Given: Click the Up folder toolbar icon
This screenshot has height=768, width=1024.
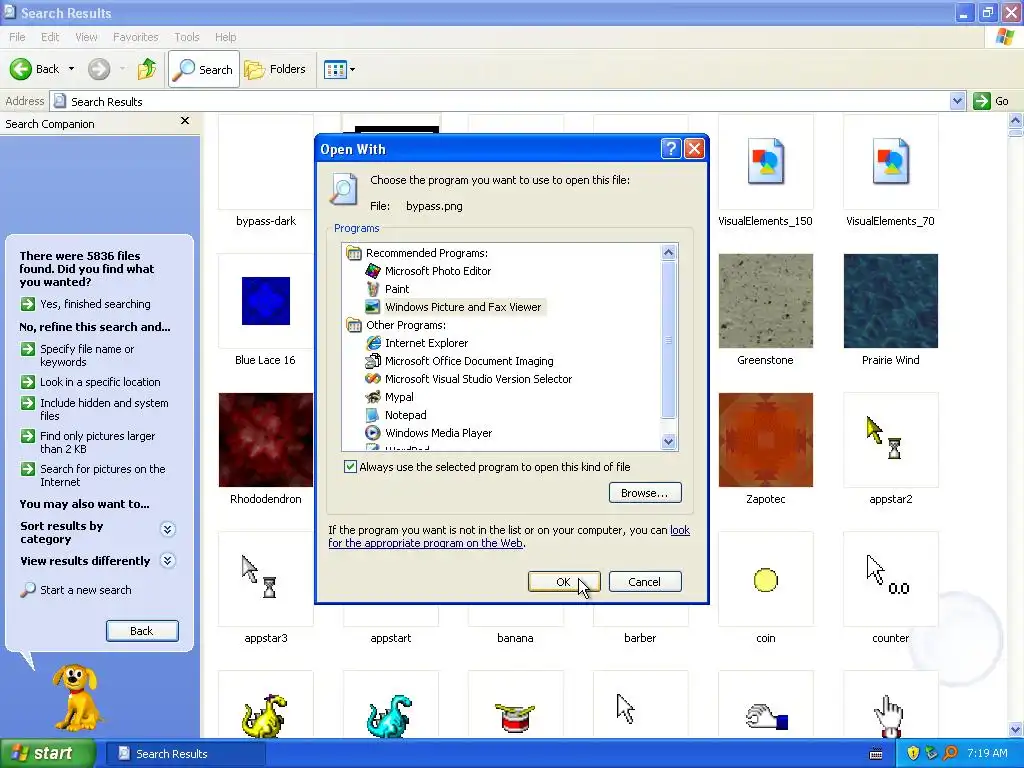Looking at the screenshot, I should (147, 69).
